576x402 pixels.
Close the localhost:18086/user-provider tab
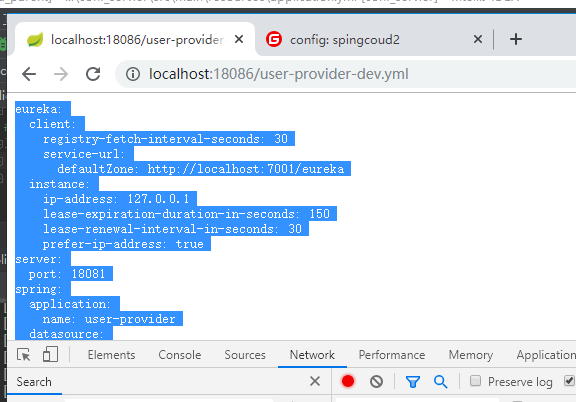[x=239, y=39]
